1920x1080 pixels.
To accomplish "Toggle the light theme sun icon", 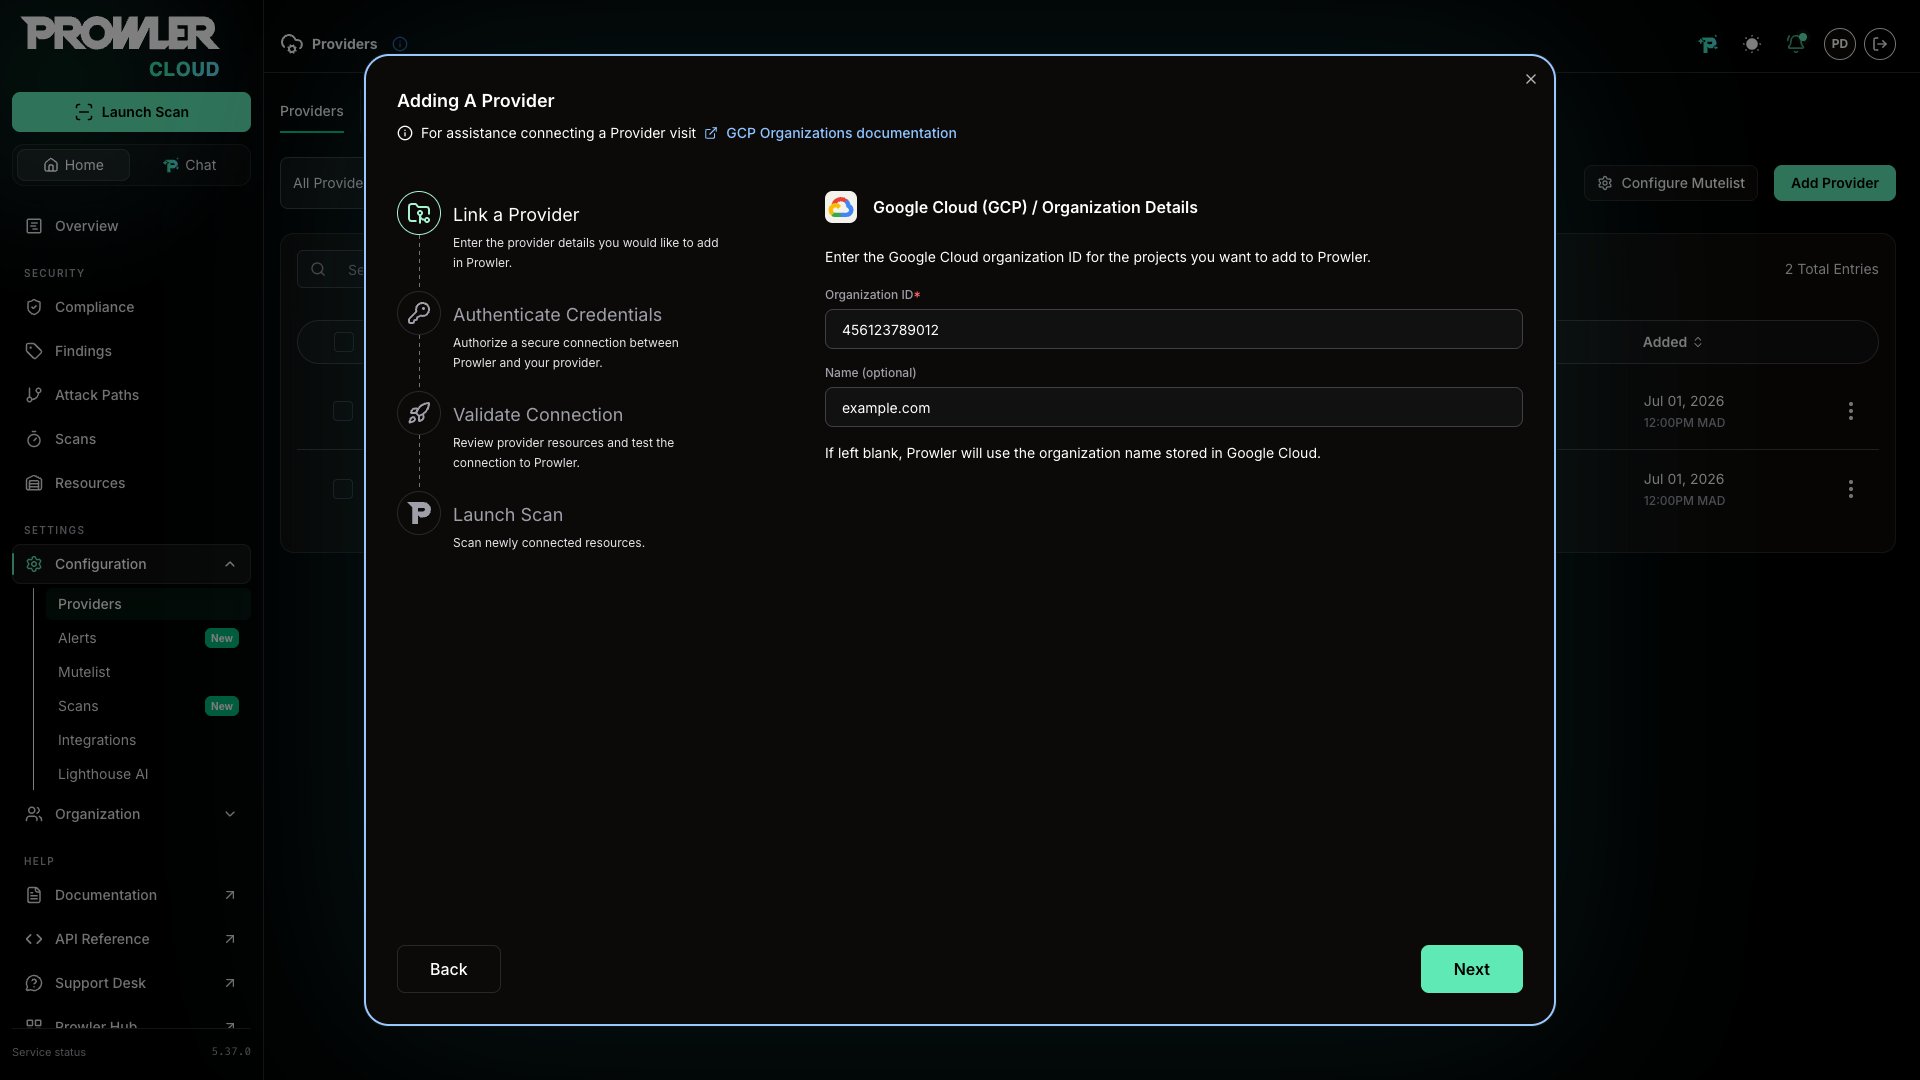I will click(x=1752, y=44).
